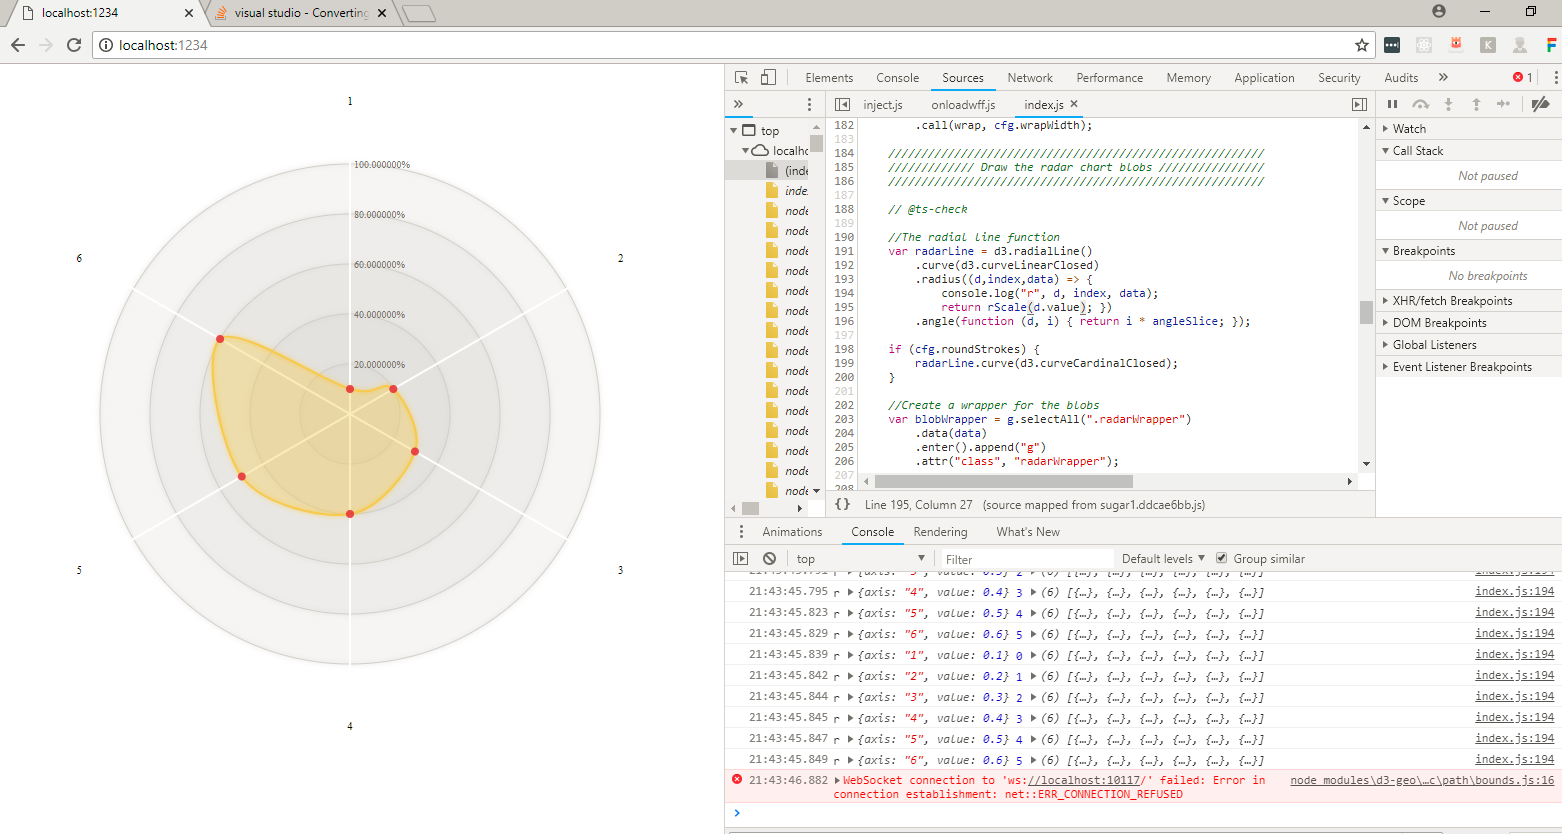Image resolution: width=1562 pixels, height=834 pixels.
Task: Open the Rendering drawer tab
Action: (x=940, y=532)
